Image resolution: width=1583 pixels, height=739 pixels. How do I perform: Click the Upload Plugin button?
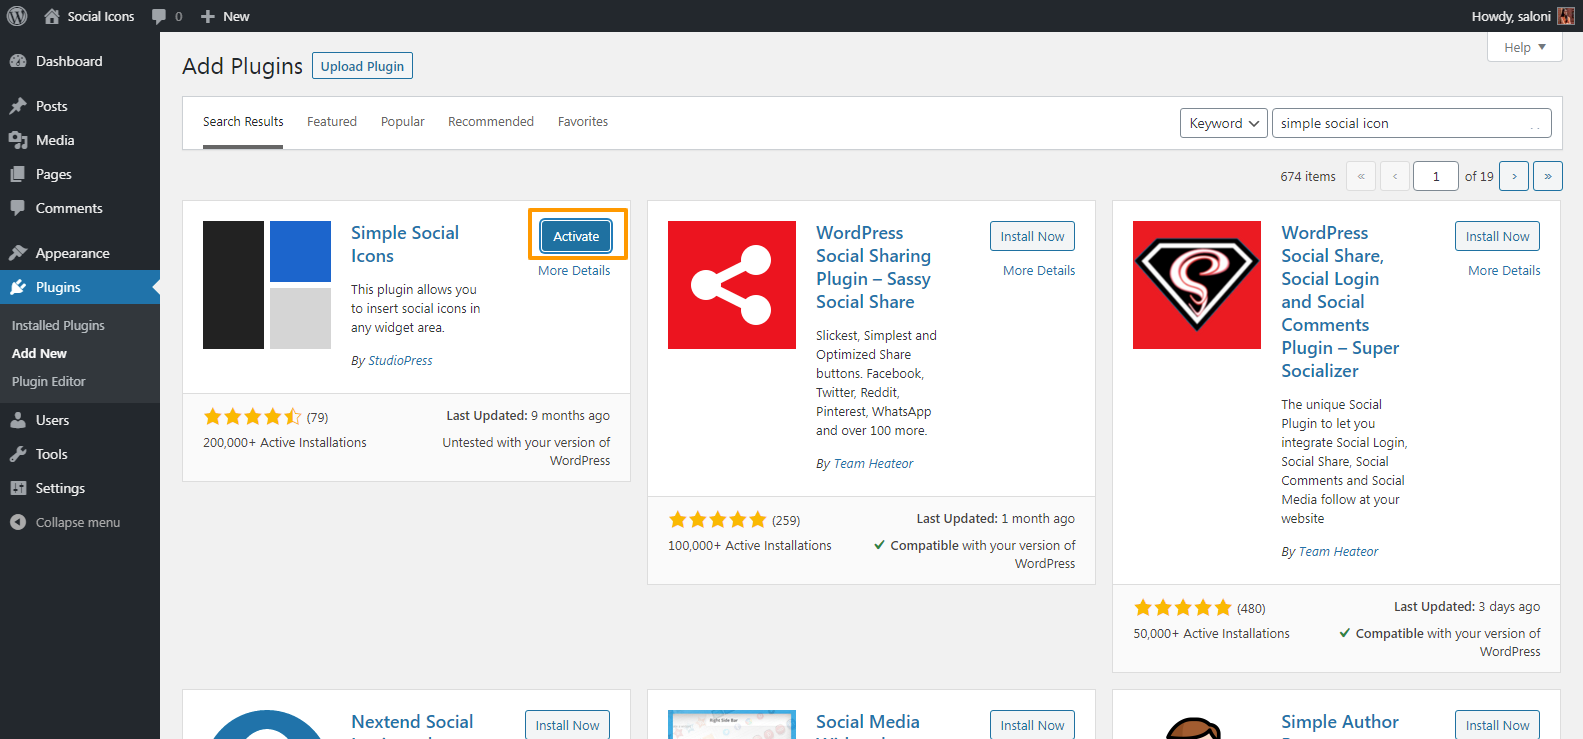(362, 66)
